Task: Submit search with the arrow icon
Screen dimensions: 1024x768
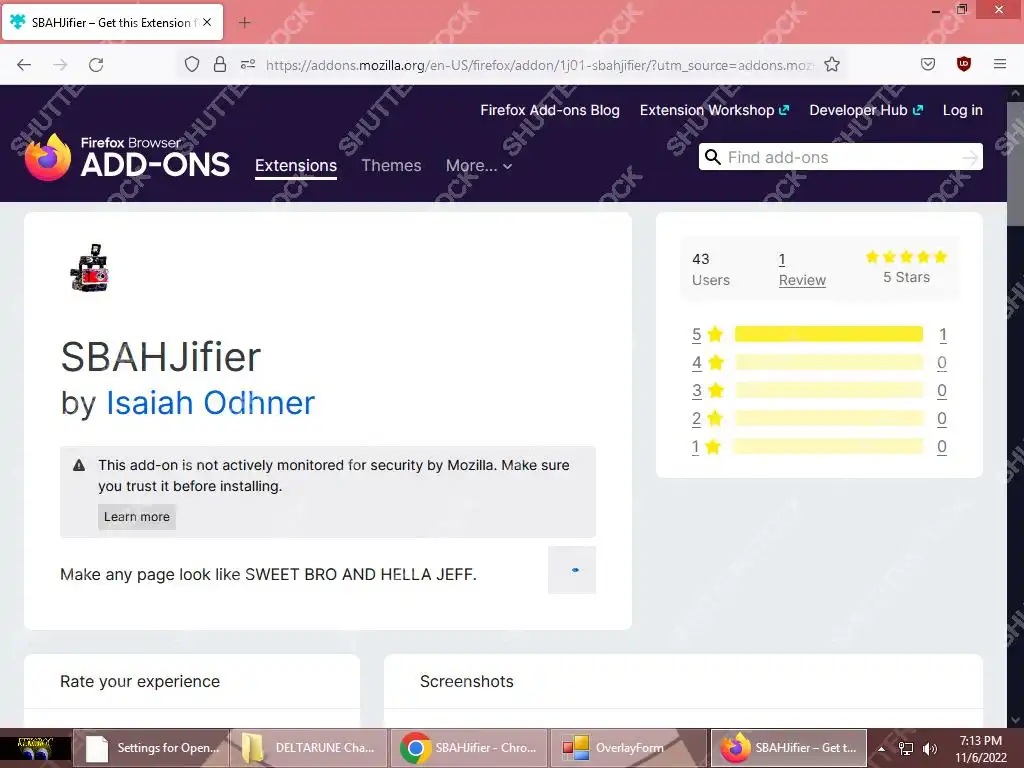Action: [970, 157]
